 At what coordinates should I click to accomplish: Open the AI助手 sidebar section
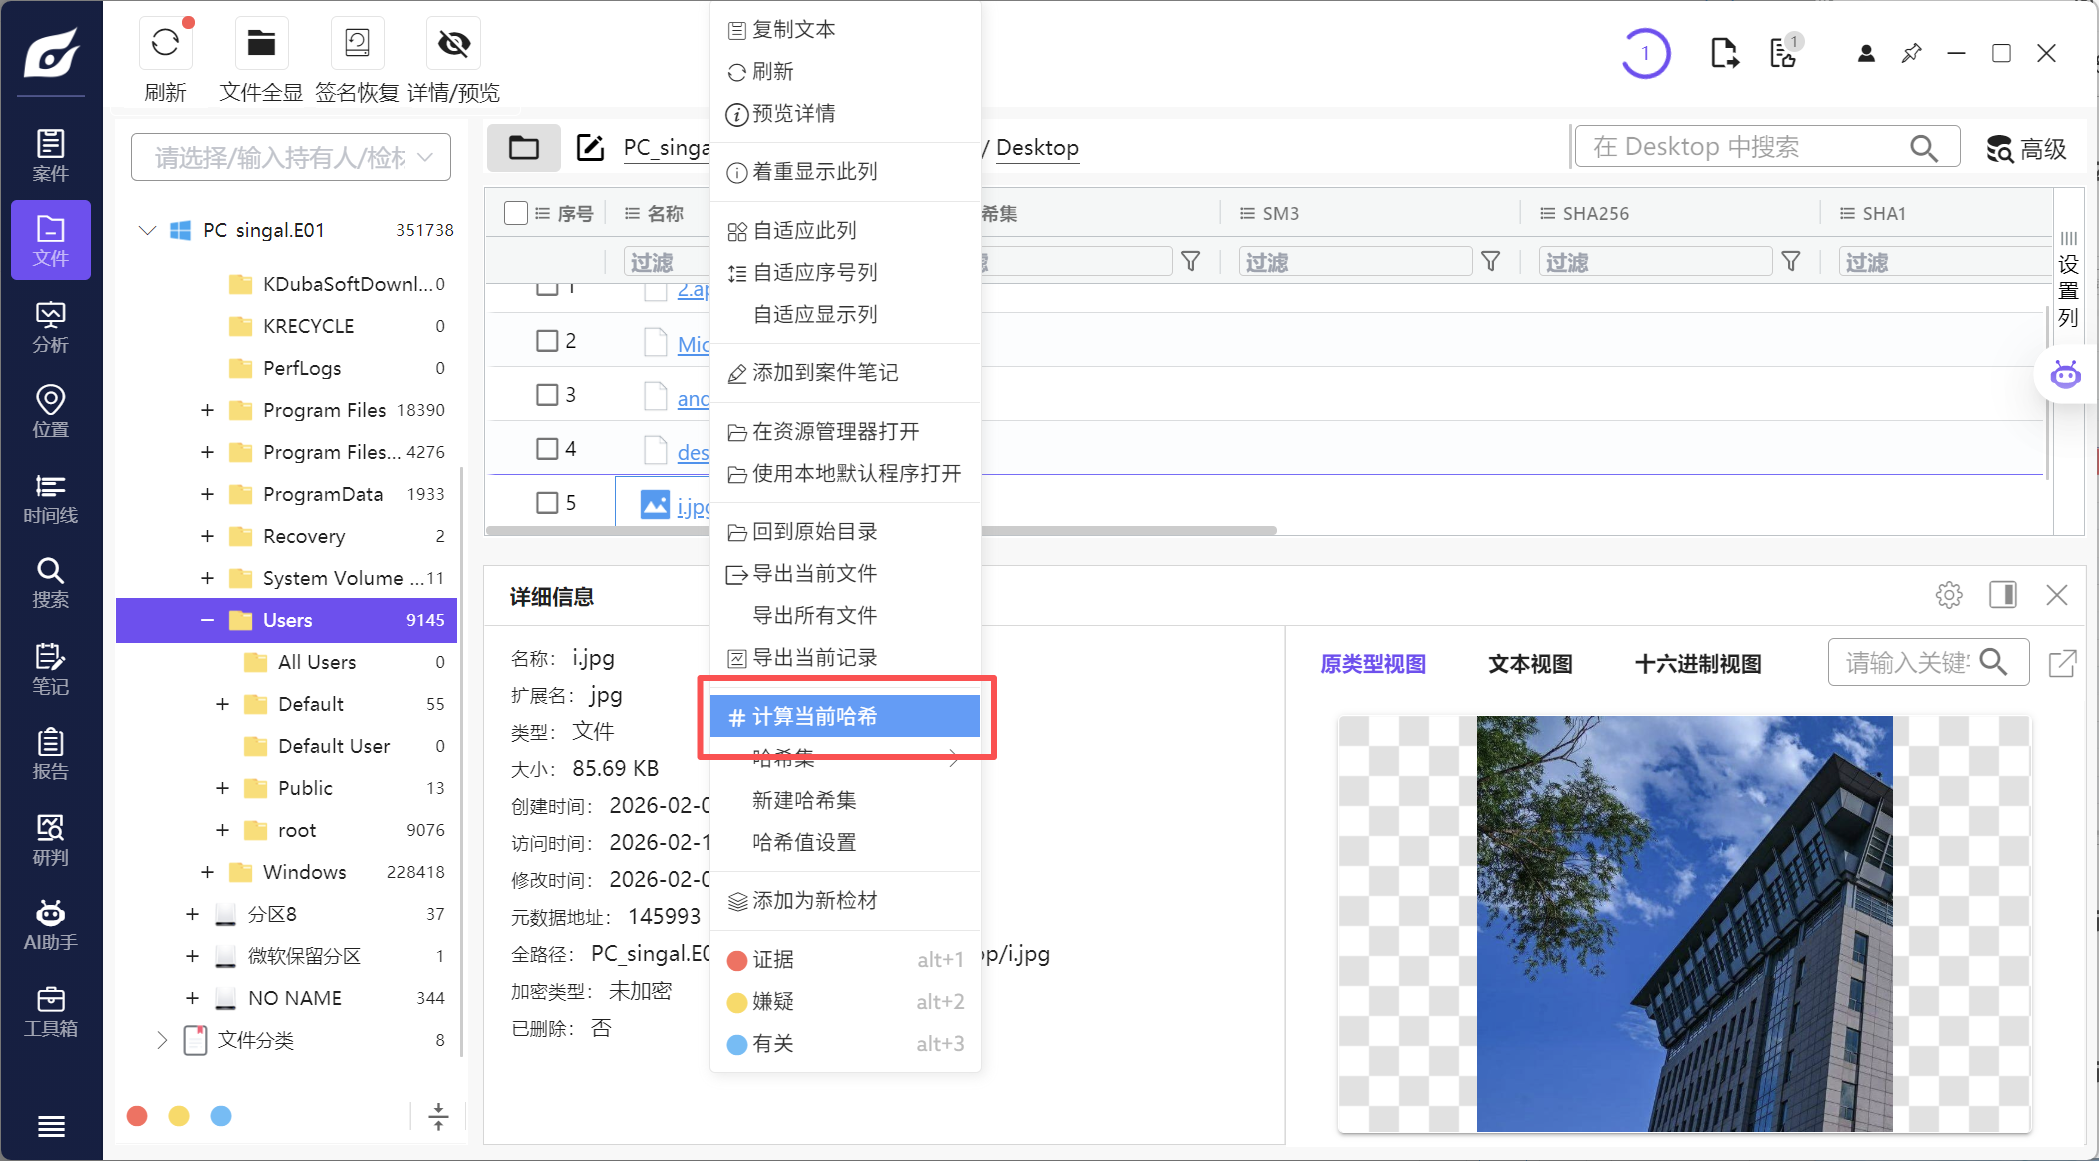pyautogui.click(x=50, y=925)
